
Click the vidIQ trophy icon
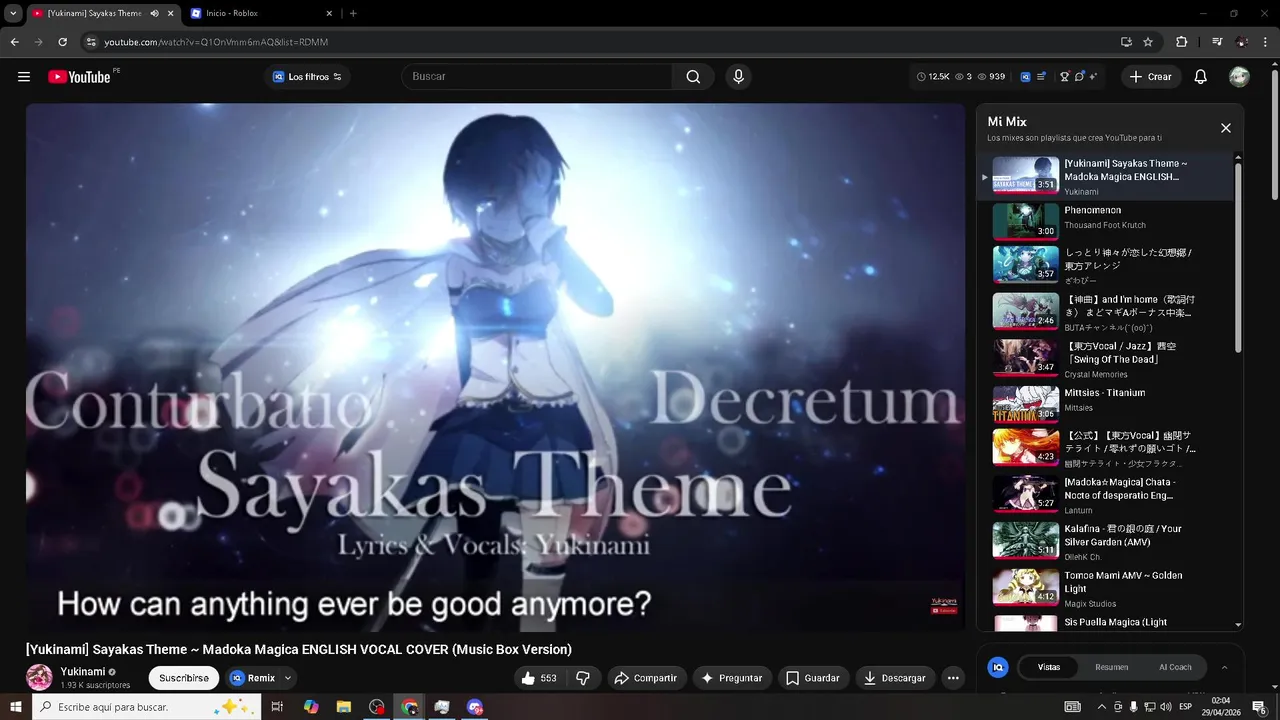(1065, 77)
